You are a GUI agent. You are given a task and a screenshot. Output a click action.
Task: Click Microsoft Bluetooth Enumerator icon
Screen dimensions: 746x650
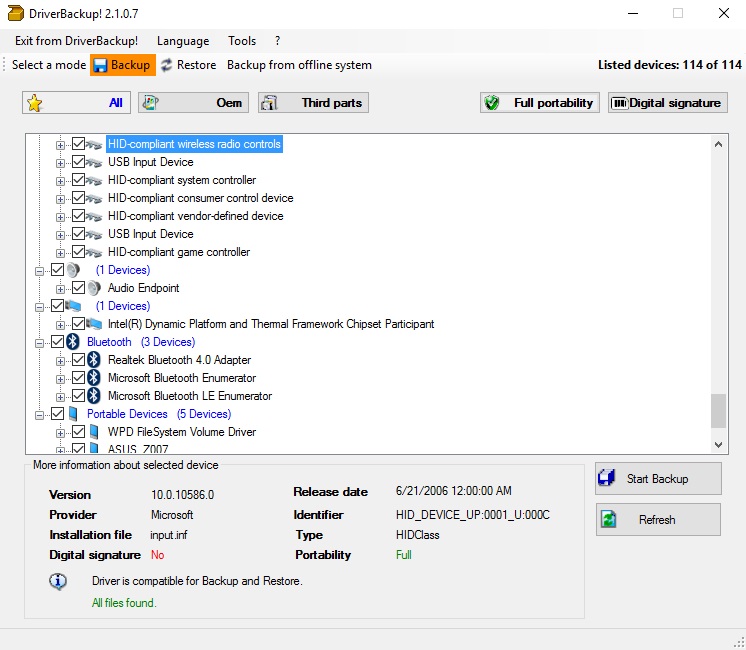(x=94, y=378)
